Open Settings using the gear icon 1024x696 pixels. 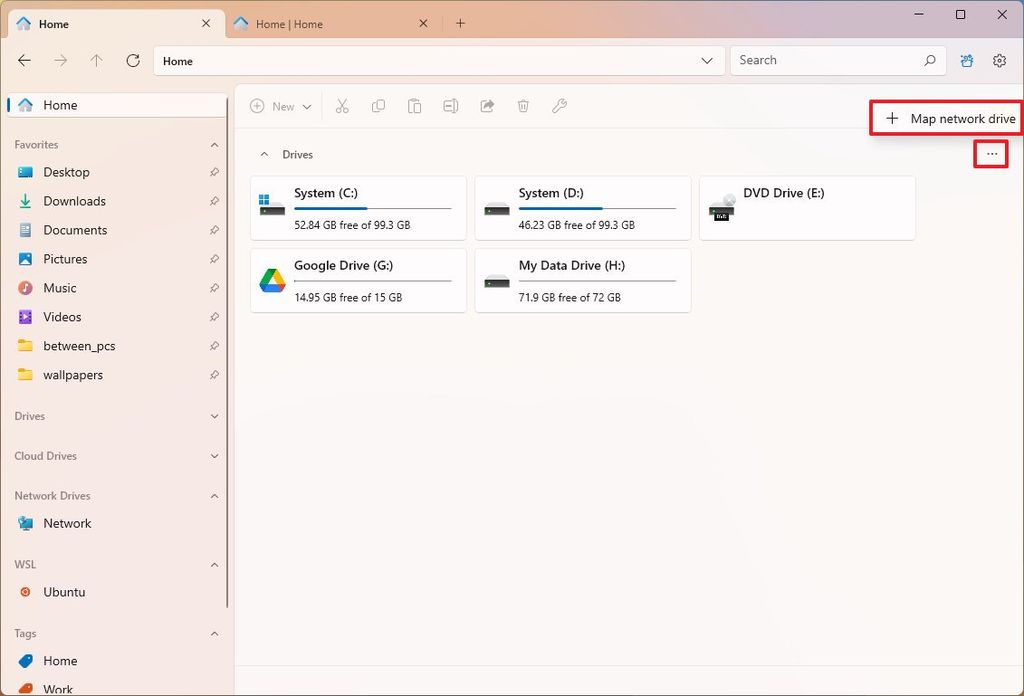999,60
